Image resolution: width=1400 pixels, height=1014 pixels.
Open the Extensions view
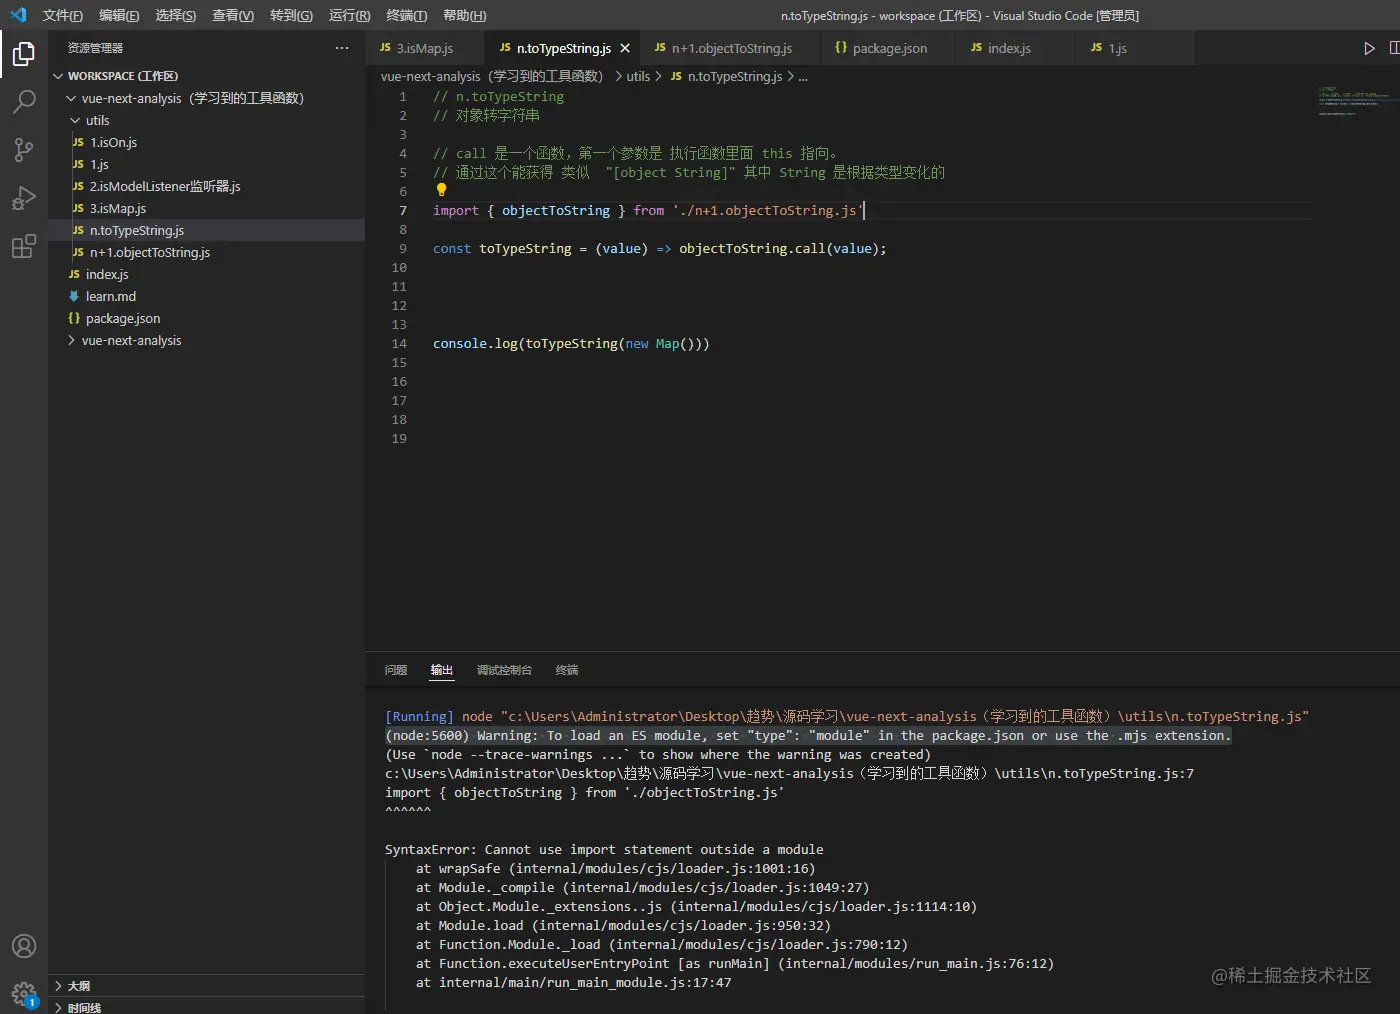coord(24,246)
